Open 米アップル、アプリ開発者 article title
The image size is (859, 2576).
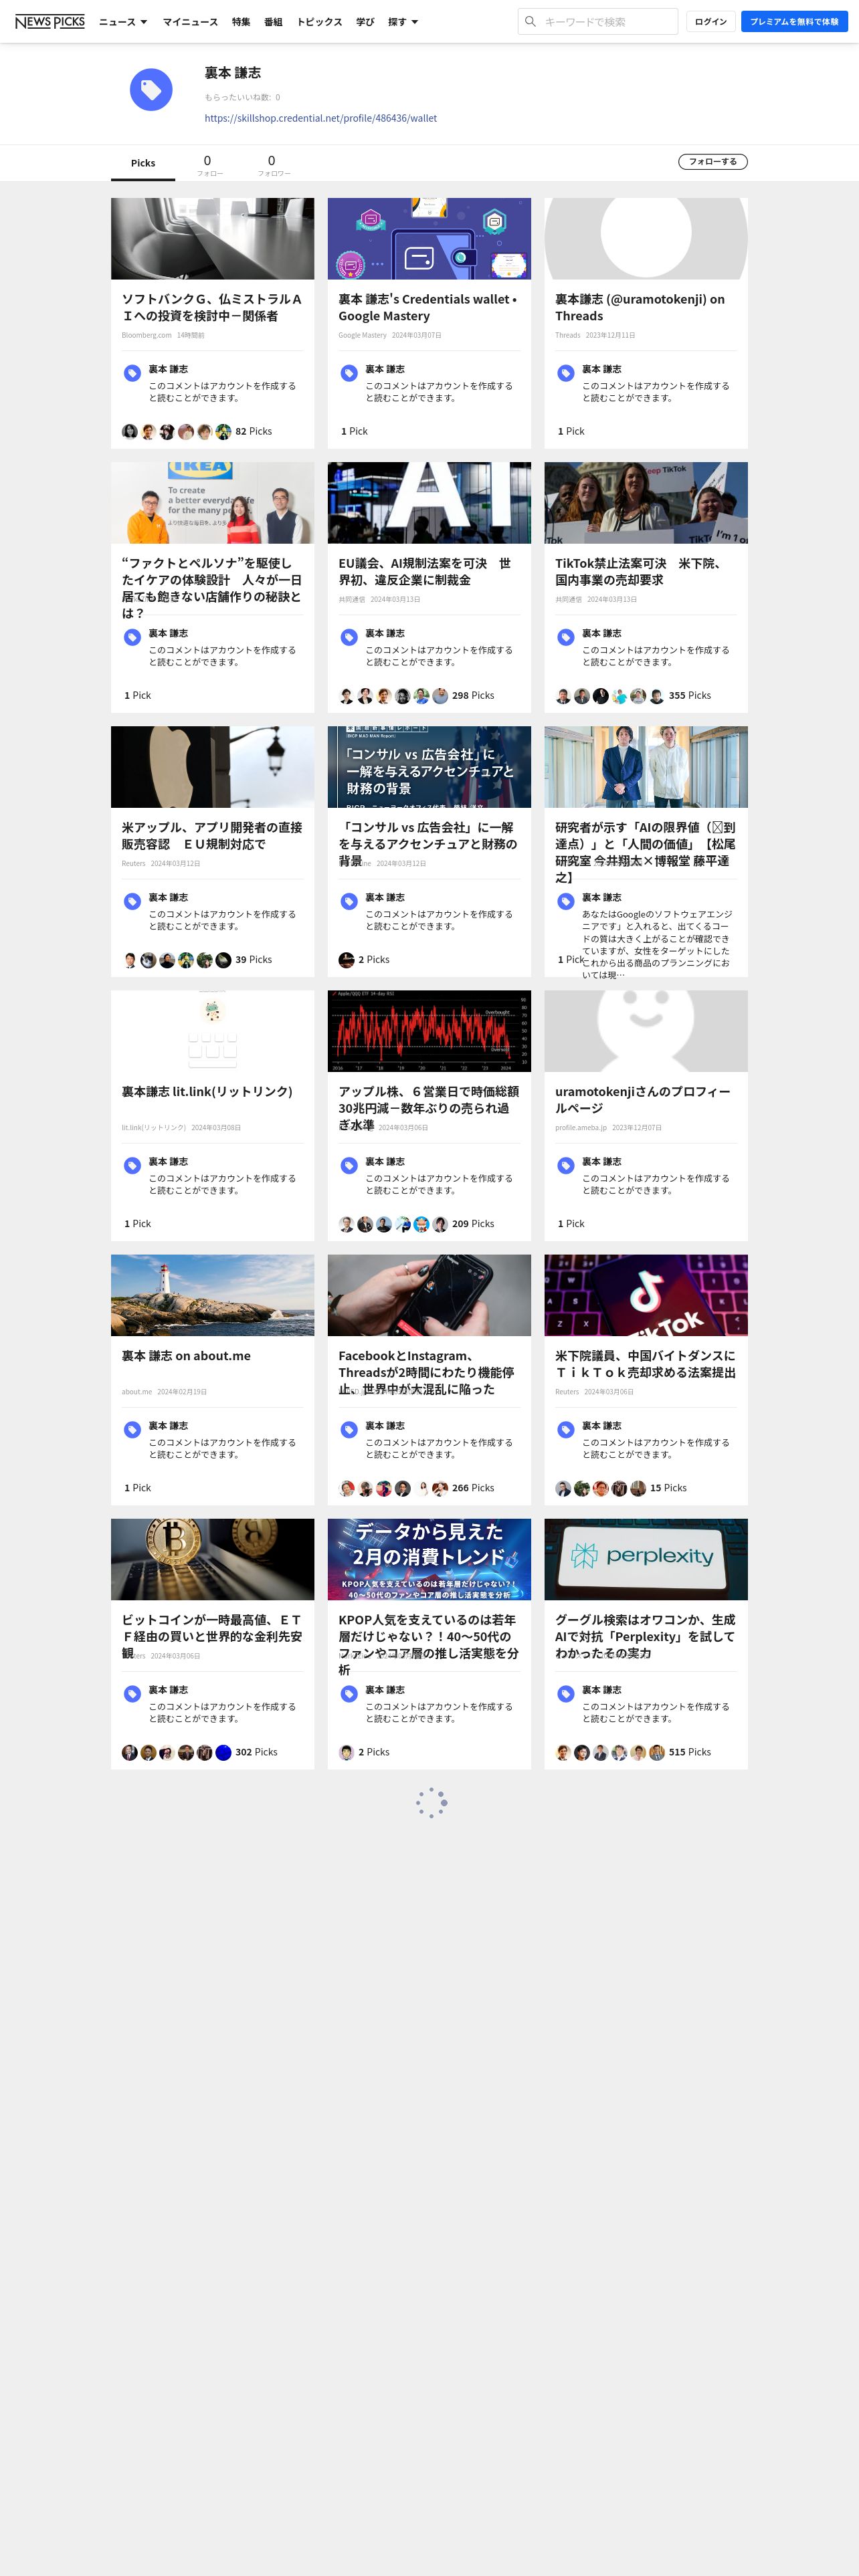212,835
